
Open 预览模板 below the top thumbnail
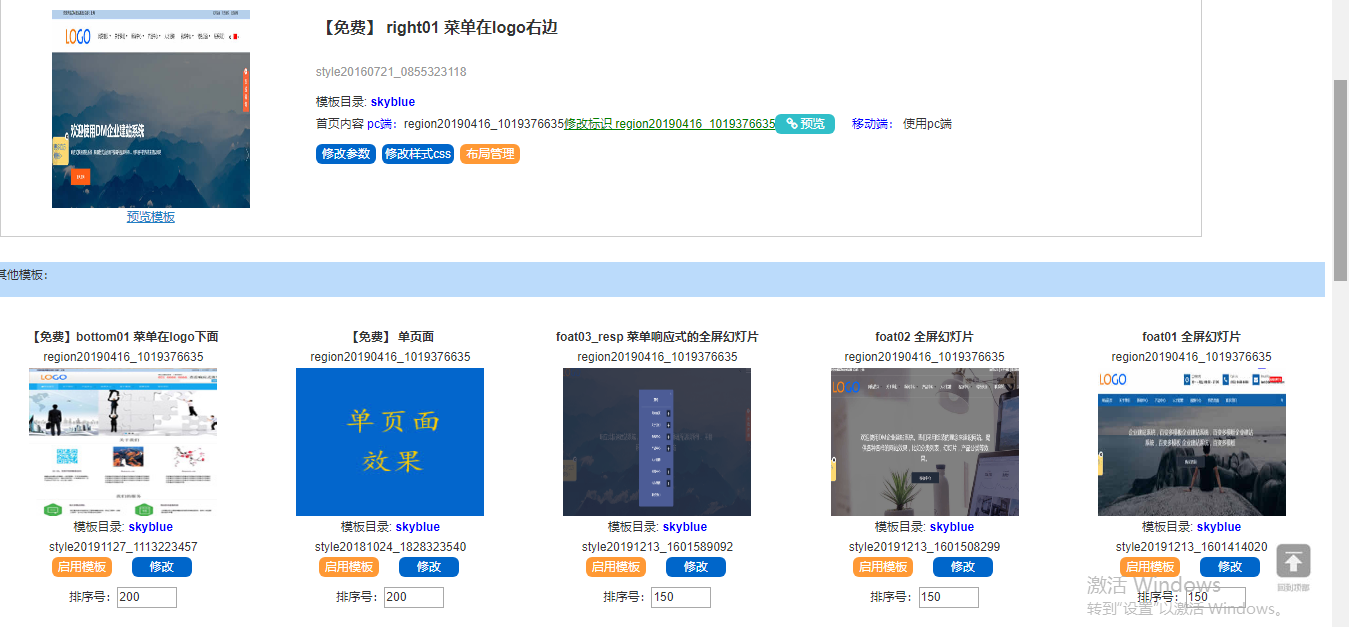pyautogui.click(x=150, y=216)
